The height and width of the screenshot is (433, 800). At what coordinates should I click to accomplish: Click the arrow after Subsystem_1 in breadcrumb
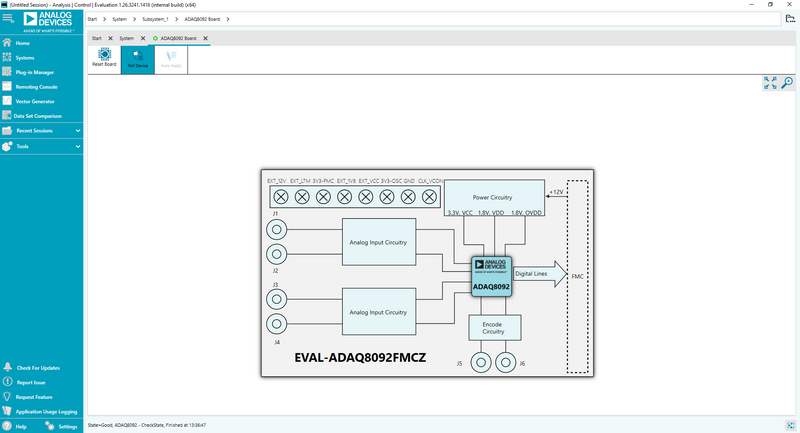176,19
